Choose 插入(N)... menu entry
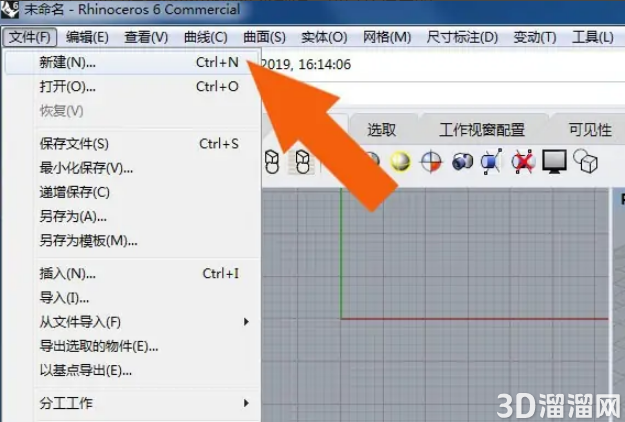The width and height of the screenshot is (625, 422). click(x=132, y=273)
